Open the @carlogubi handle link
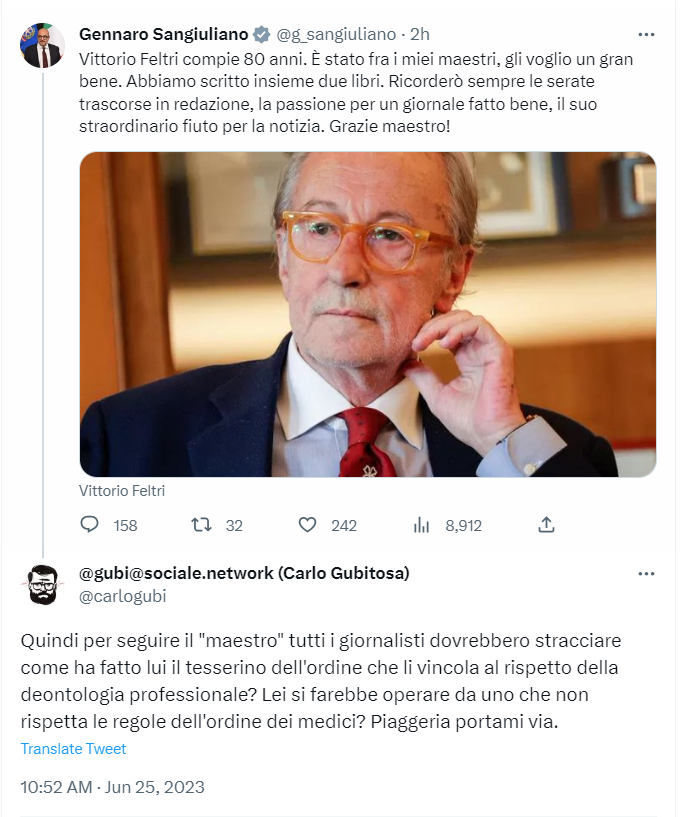Image resolution: width=693 pixels, height=817 pixels. tap(122, 596)
